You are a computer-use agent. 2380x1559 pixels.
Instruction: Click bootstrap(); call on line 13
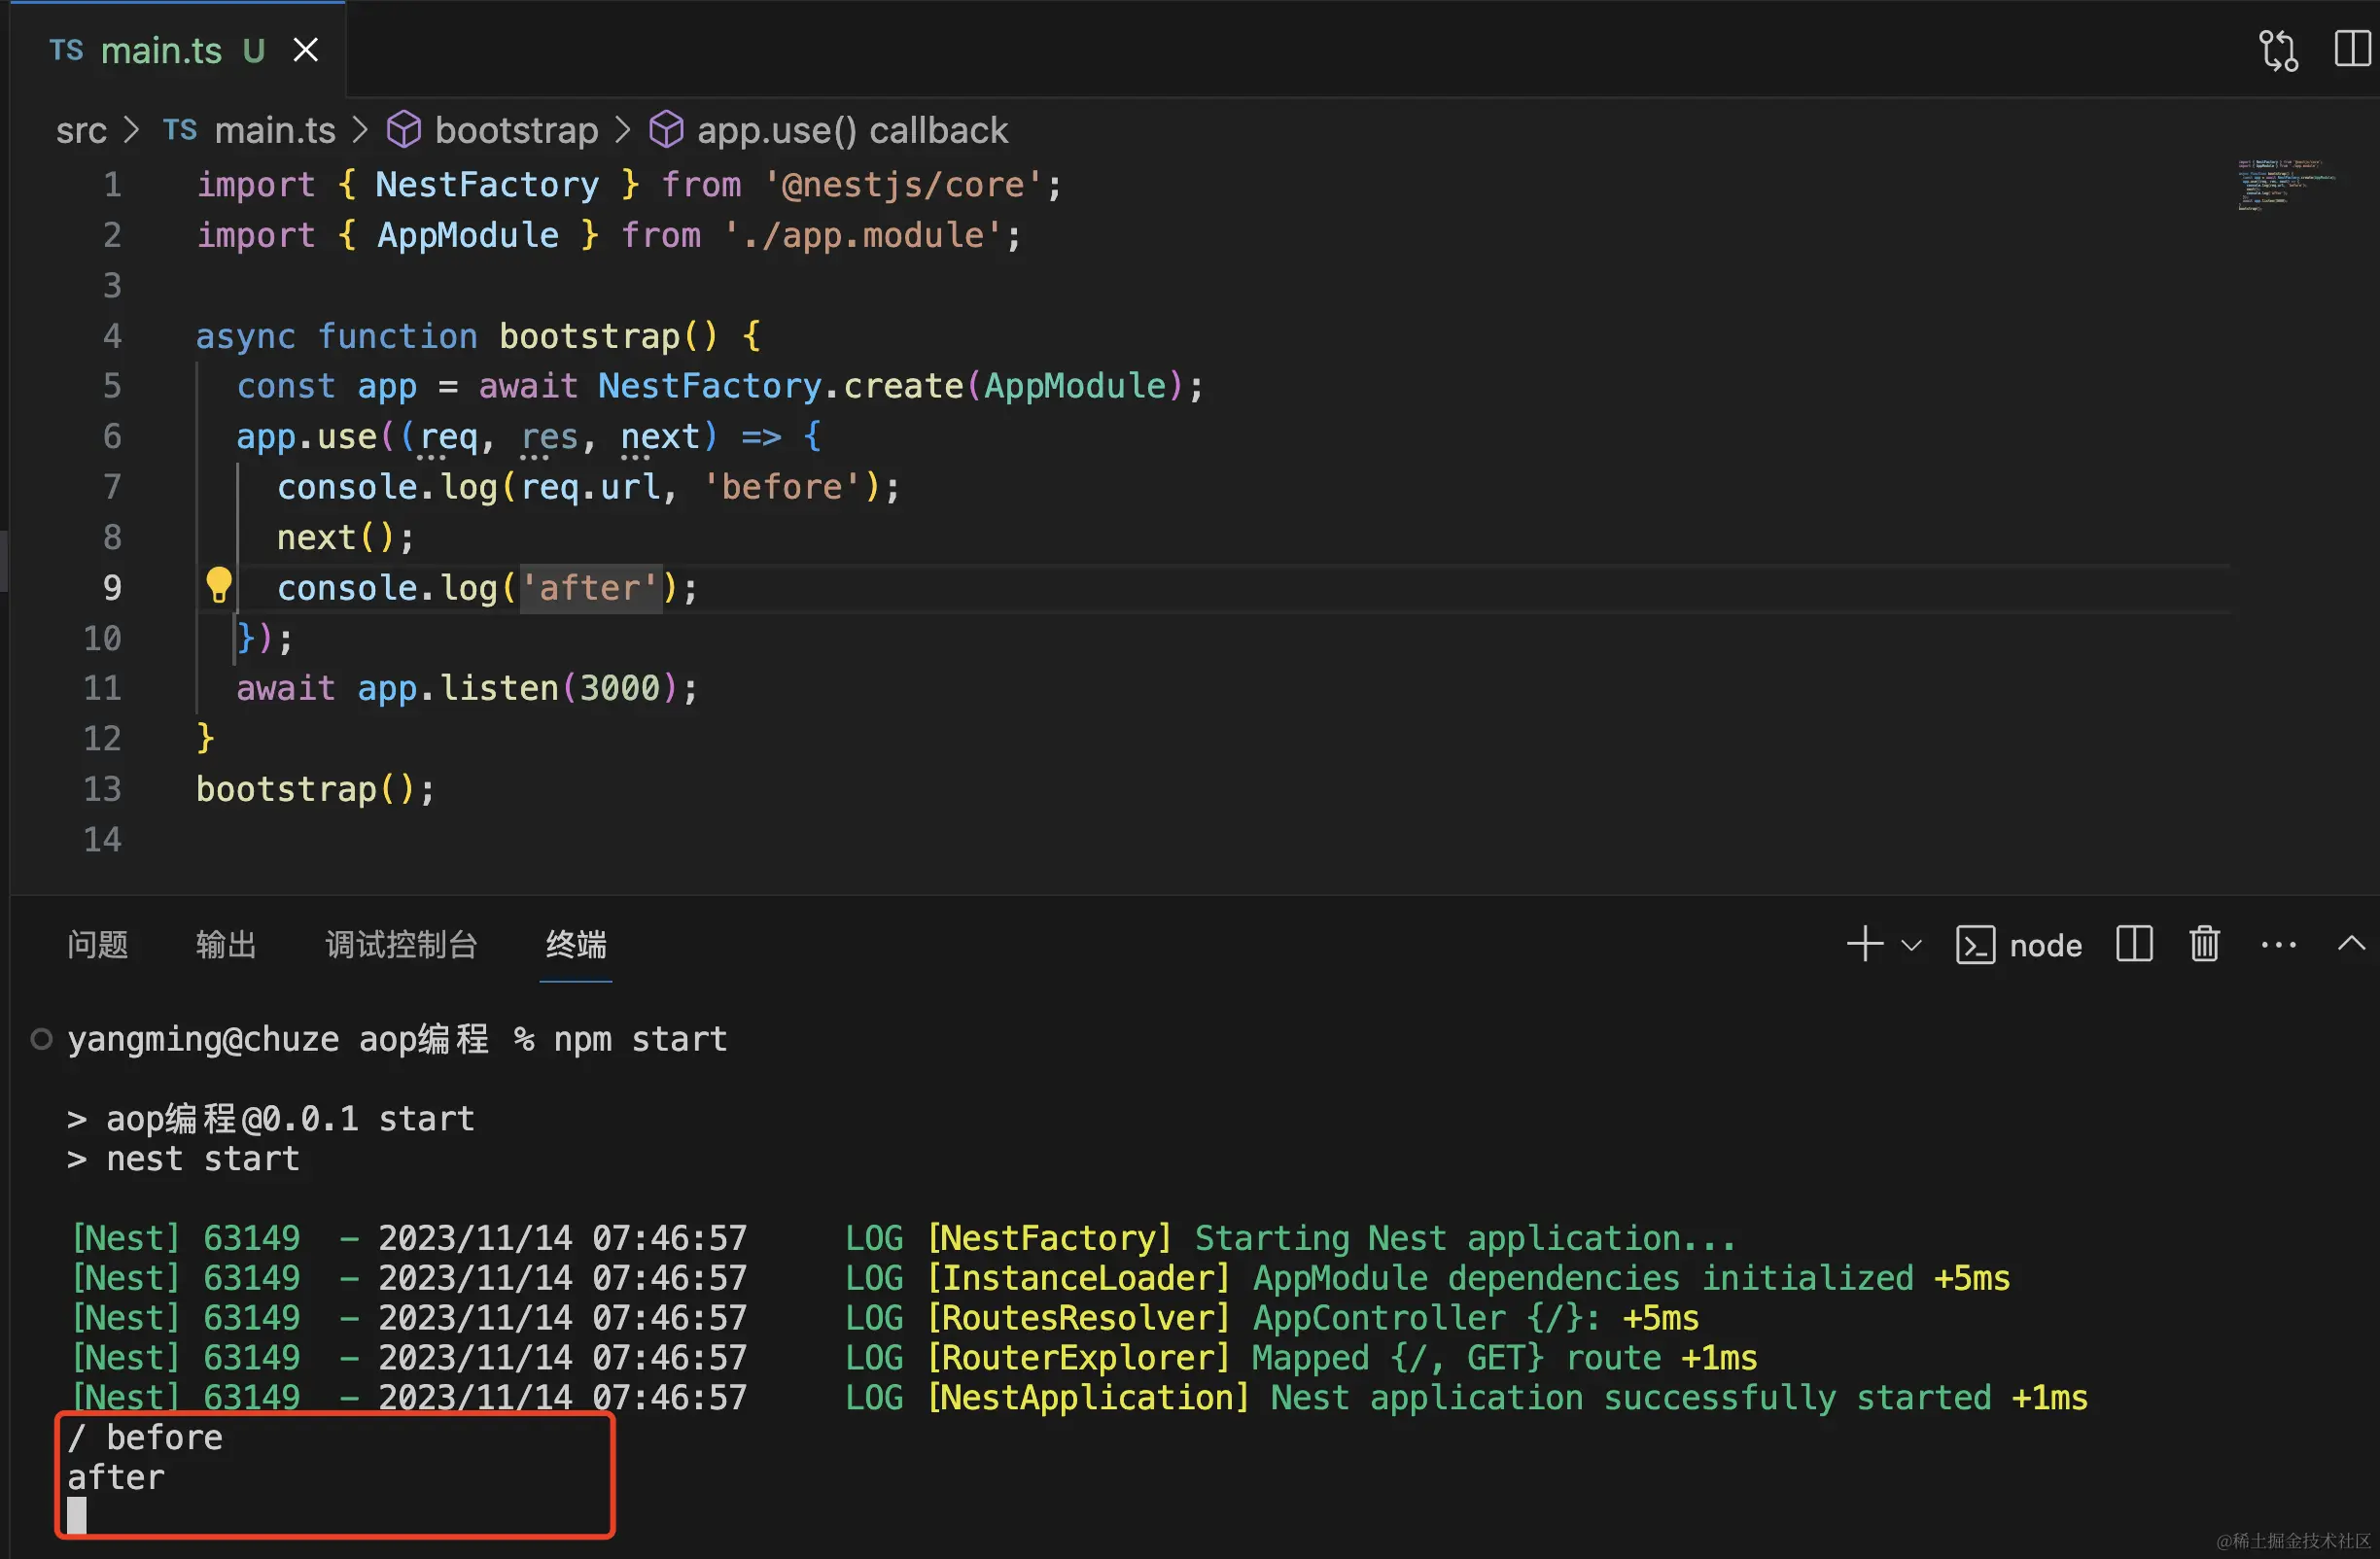click(x=315, y=790)
